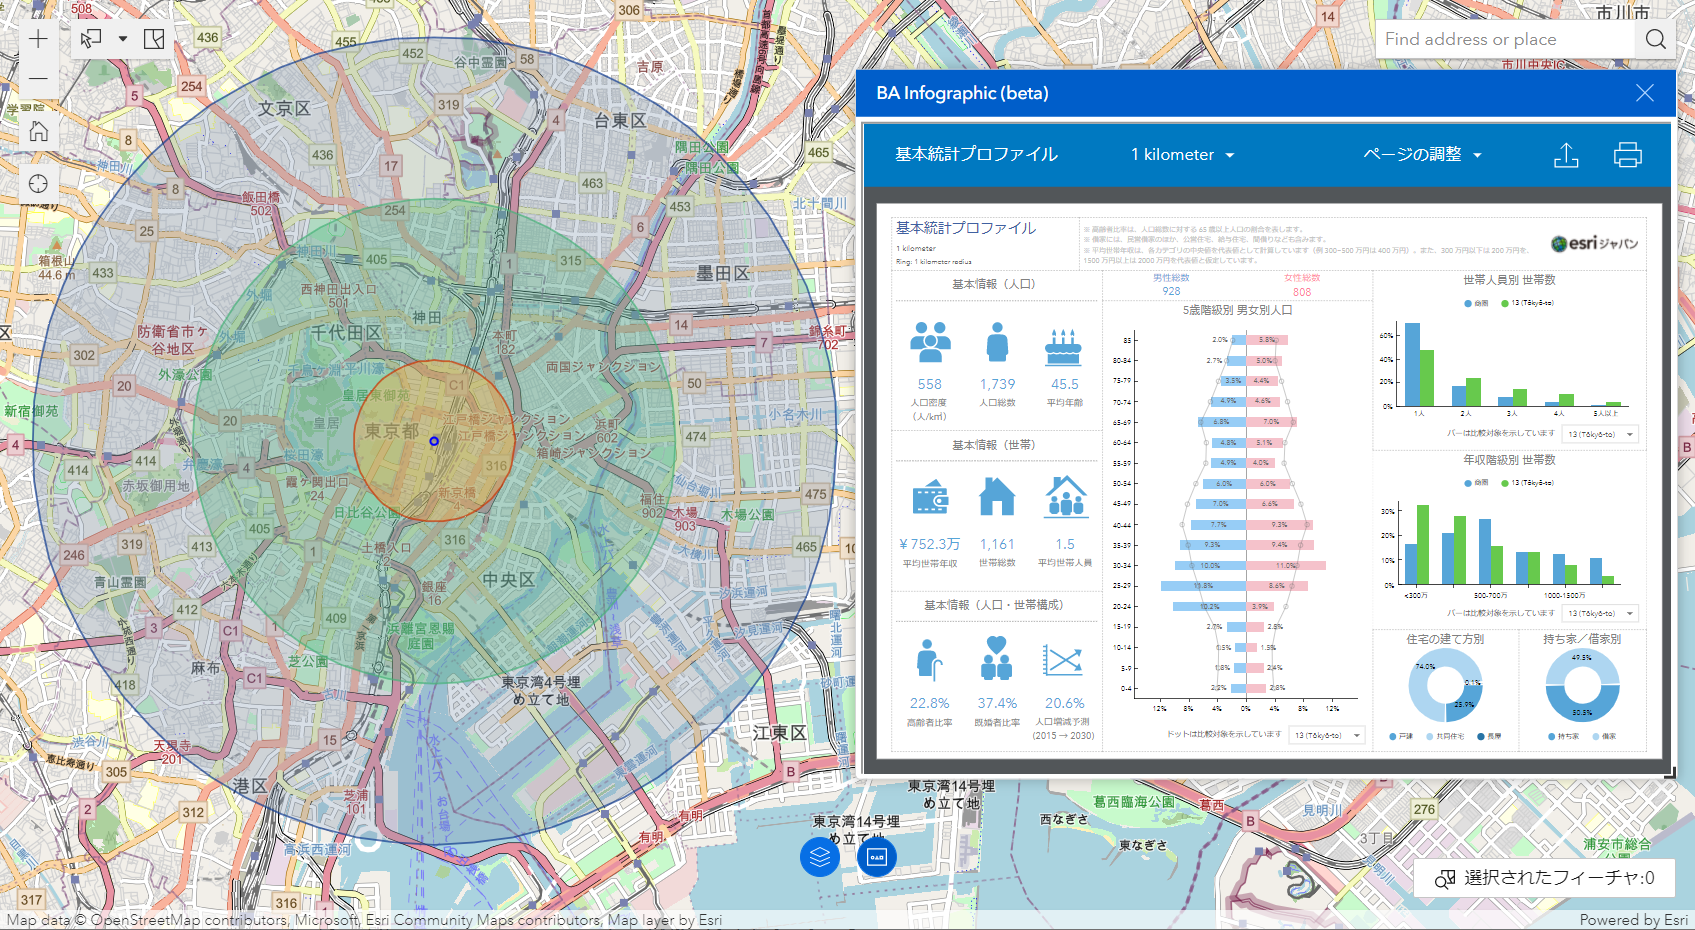1695x930 pixels.
Task: Click the 中央区 map label
Action: tap(508, 580)
